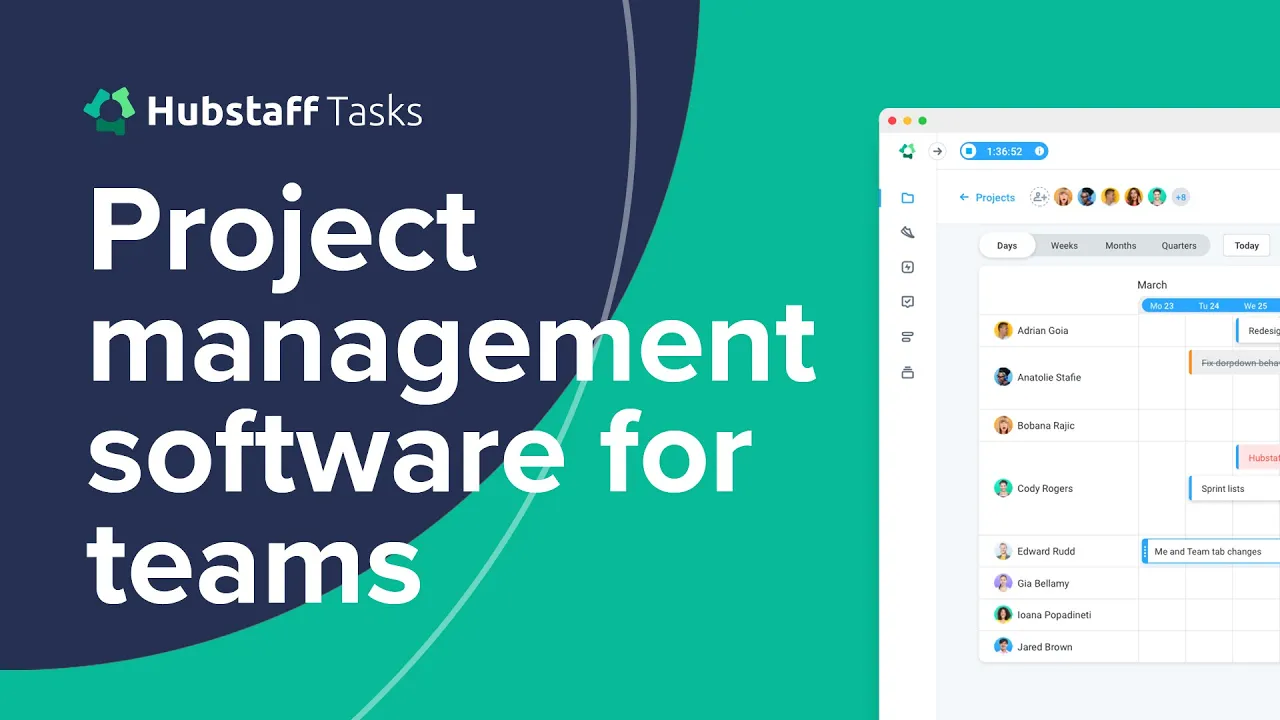This screenshot has width=1280, height=720.
Task: Click the March month label
Action: point(1152,285)
